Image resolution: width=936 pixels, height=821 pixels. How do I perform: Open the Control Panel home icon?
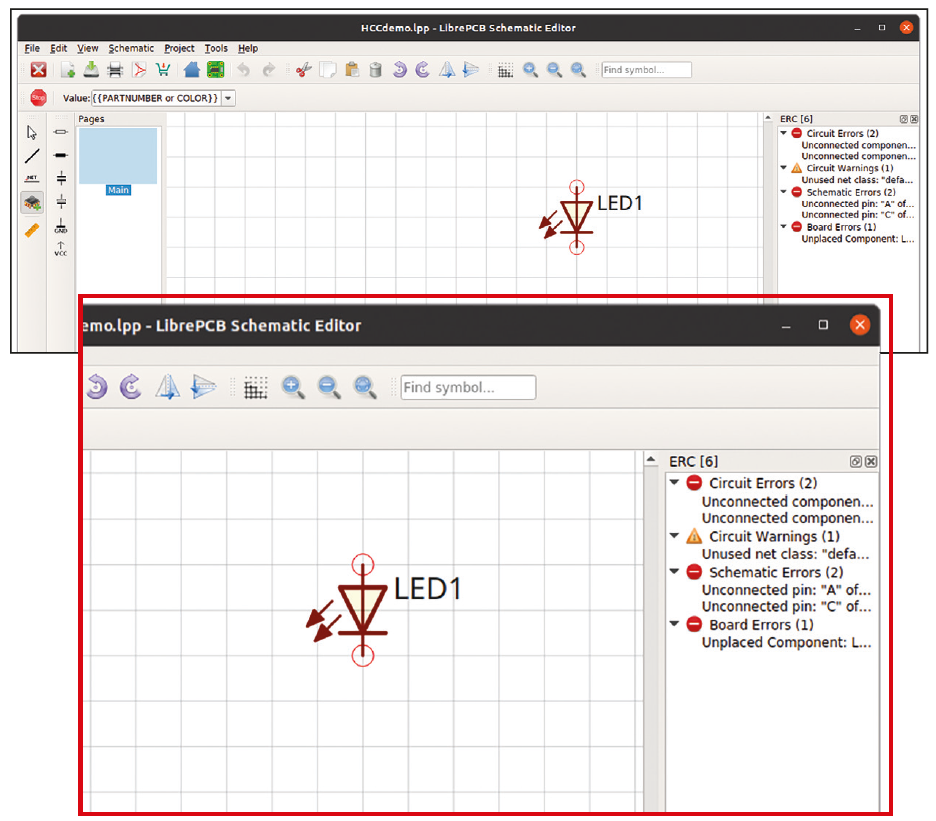(x=192, y=70)
